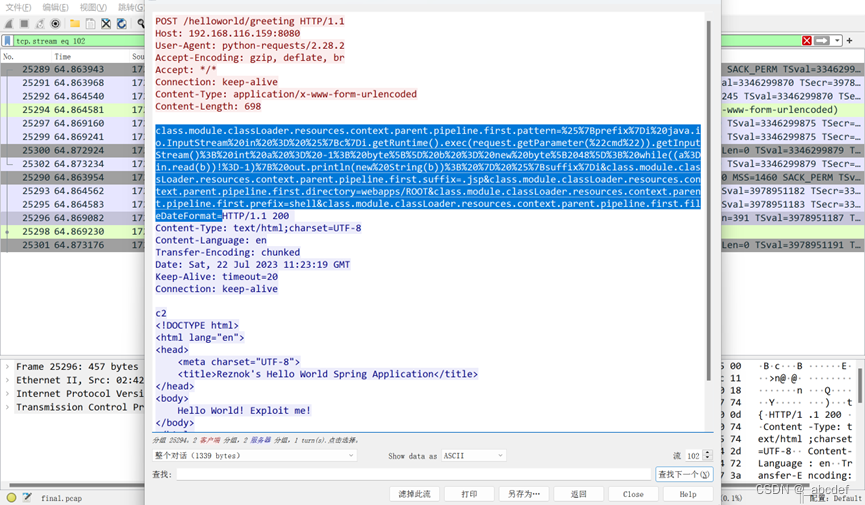Click the Close button in stream dialog

pos(633,494)
